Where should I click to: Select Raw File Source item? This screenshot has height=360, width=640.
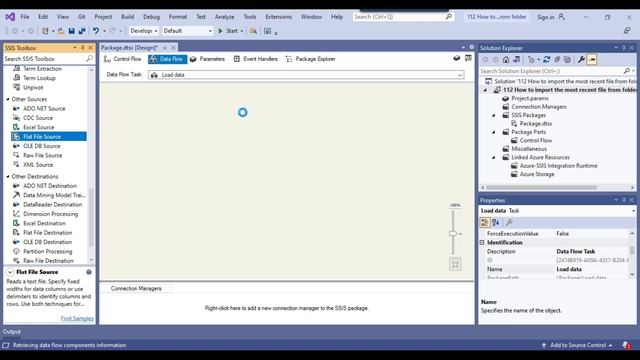pos(42,156)
